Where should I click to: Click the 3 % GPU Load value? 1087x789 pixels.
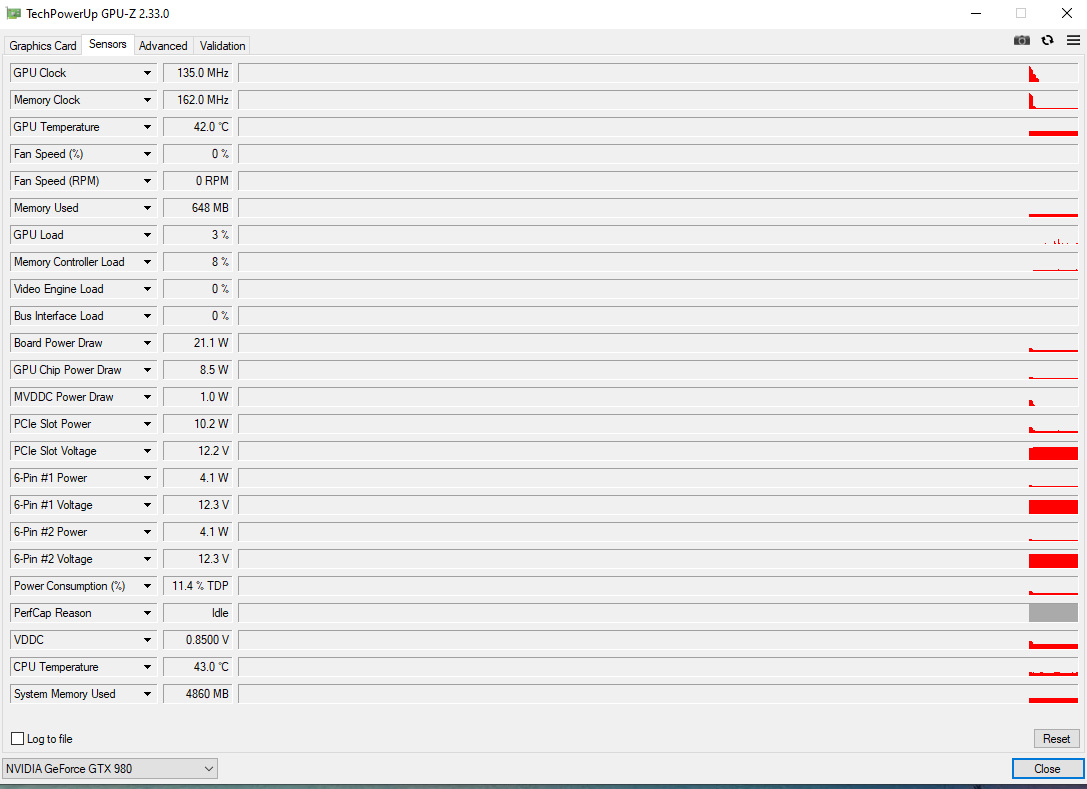198,235
